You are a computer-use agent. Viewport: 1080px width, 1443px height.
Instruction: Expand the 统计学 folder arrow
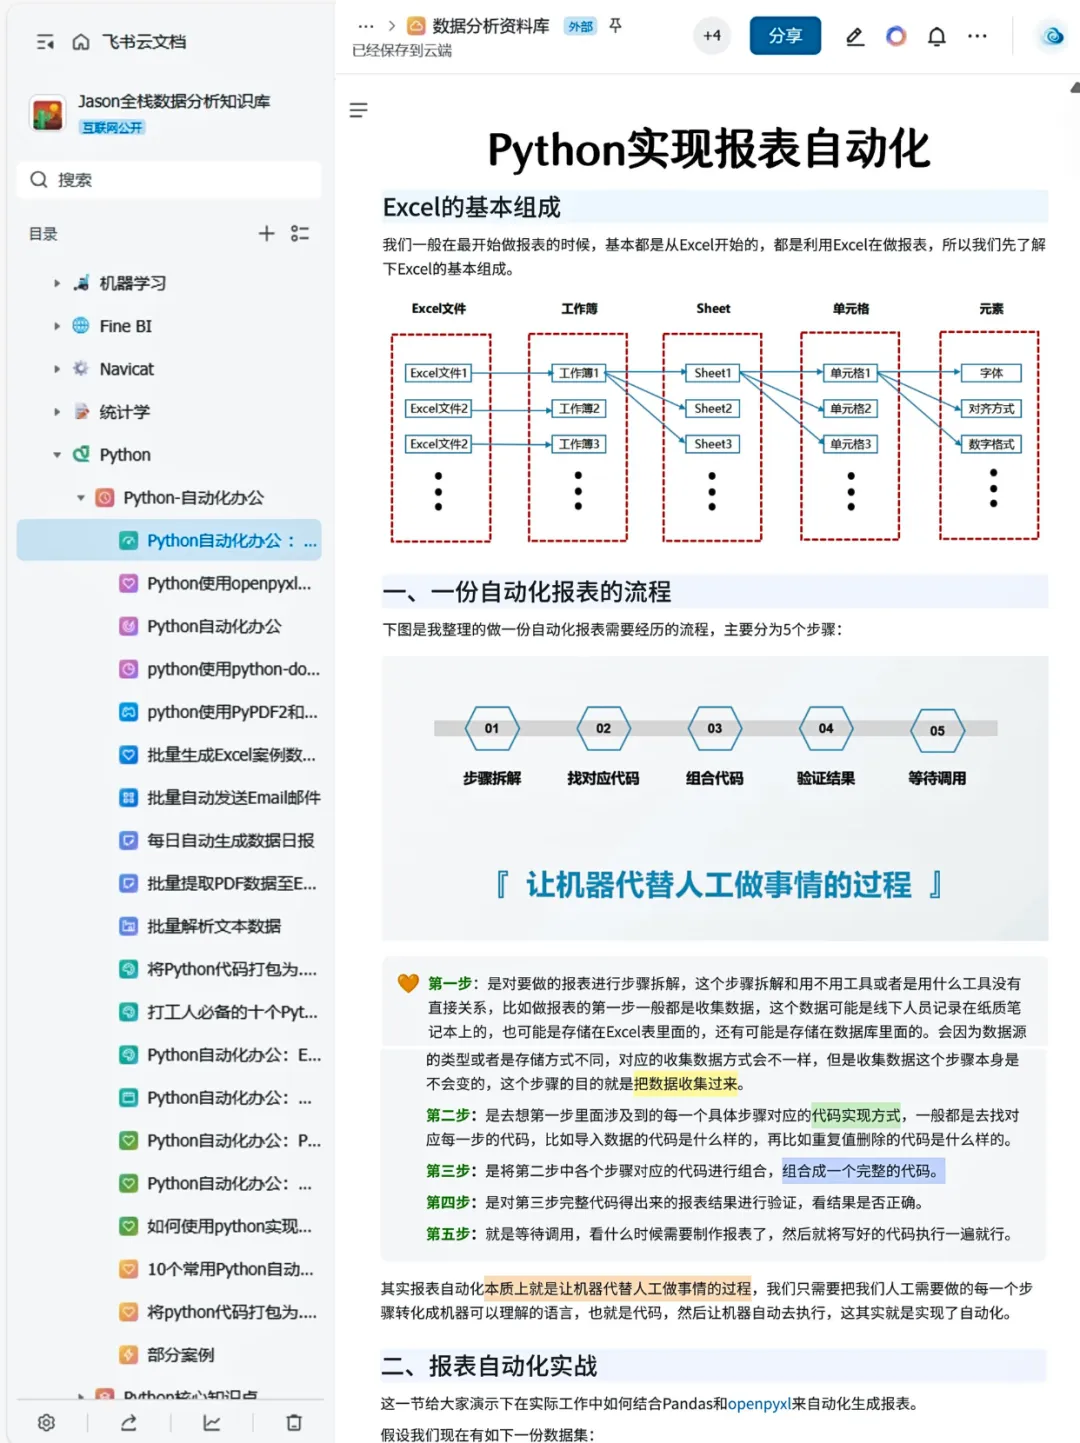[x=57, y=412]
